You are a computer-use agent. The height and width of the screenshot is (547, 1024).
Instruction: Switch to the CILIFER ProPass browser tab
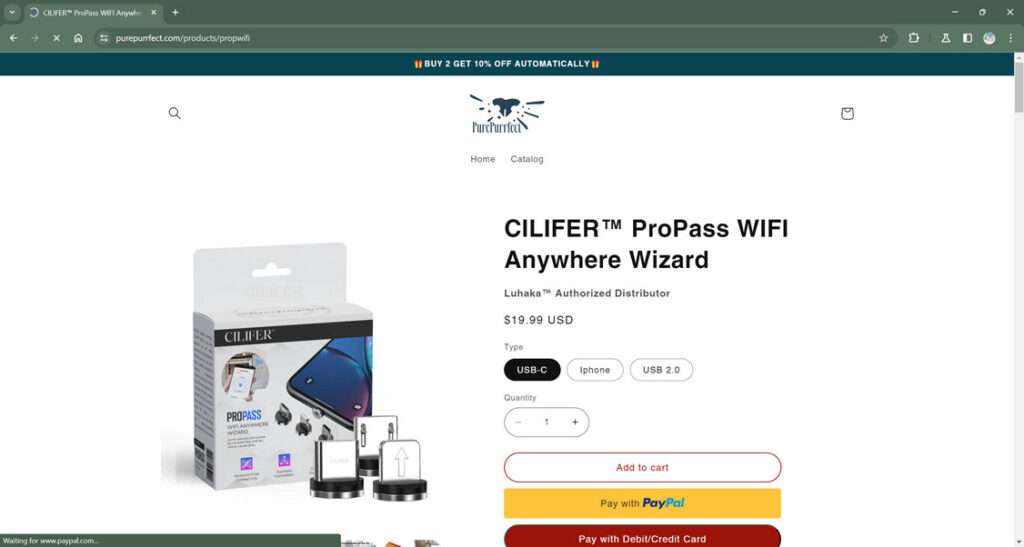point(91,12)
